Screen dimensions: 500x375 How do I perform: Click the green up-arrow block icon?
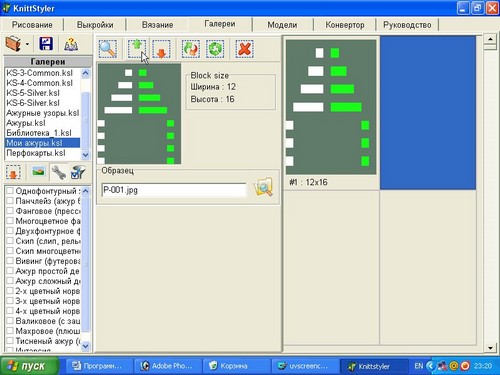tap(137, 49)
